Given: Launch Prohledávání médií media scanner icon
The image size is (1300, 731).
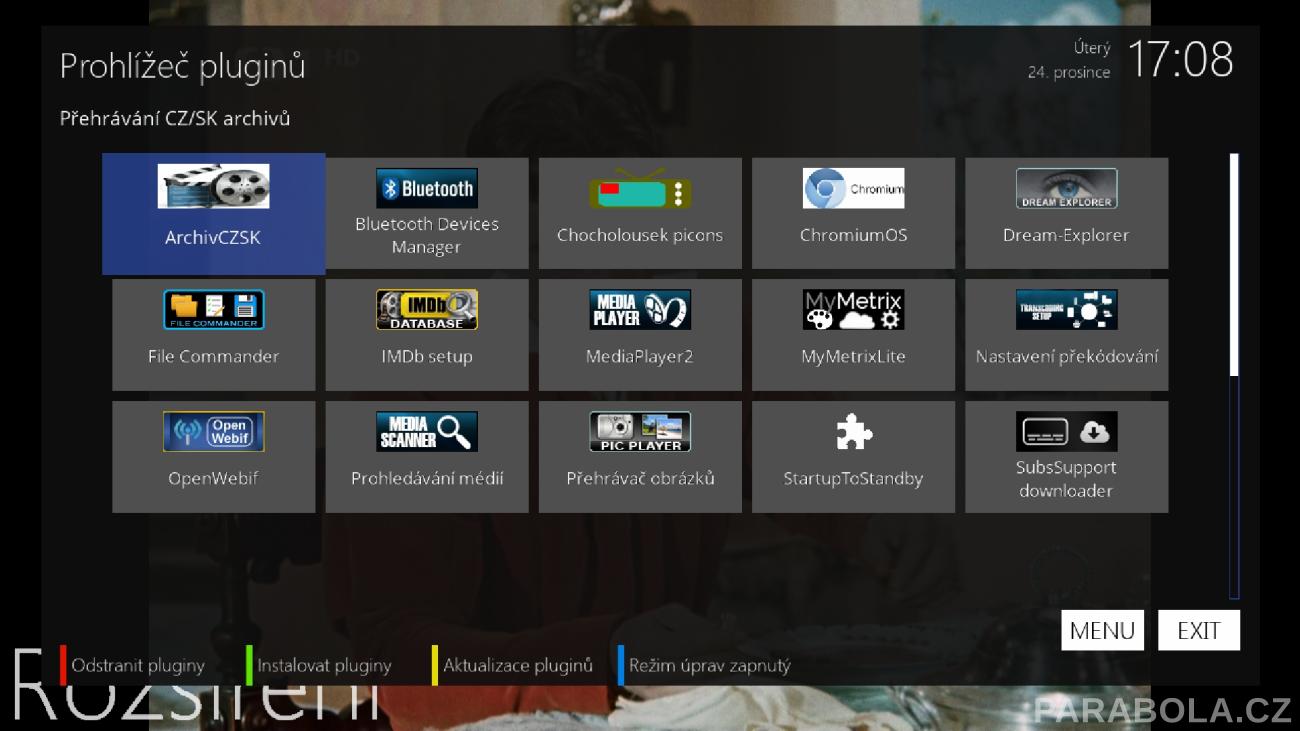Looking at the screenshot, I should pos(427,432).
